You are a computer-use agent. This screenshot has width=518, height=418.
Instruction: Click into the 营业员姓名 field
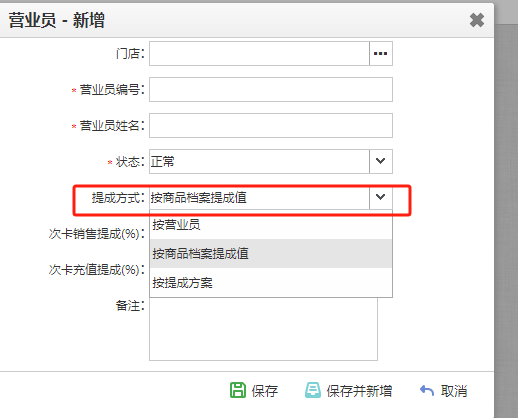(x=271, y=125)
